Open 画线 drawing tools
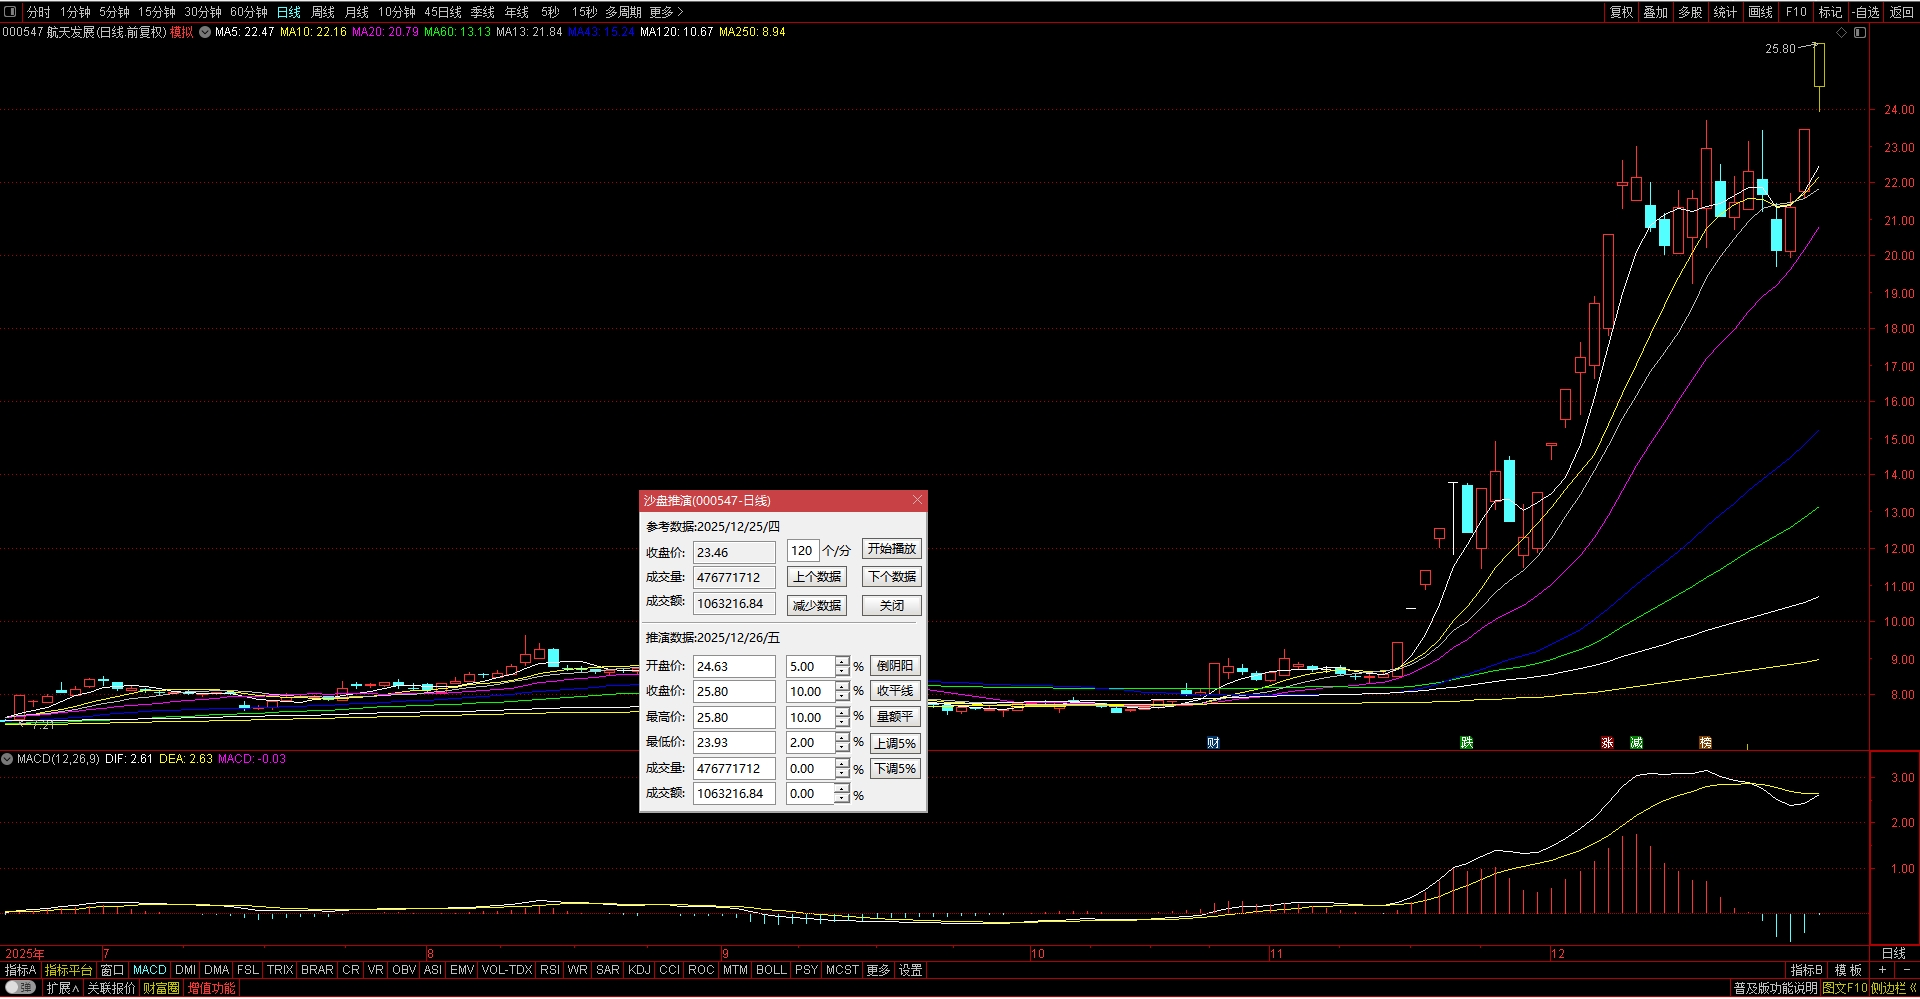Viewport: 1920px width, 999px height. 1760,12
